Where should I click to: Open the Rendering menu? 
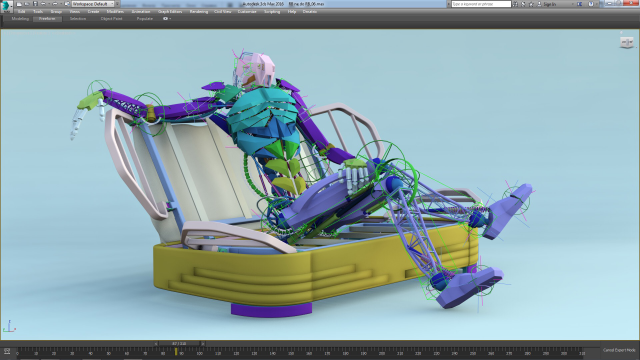pyautogui.click(x=199, y=12)
